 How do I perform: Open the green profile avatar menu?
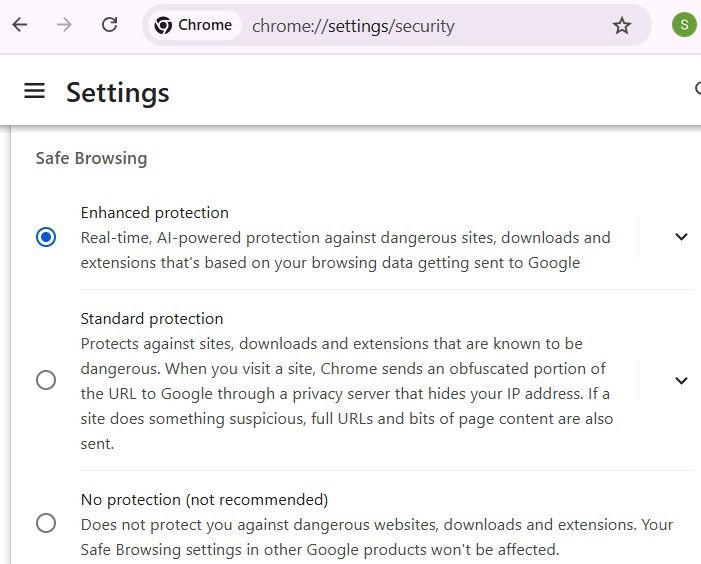[x=684, y=25]
